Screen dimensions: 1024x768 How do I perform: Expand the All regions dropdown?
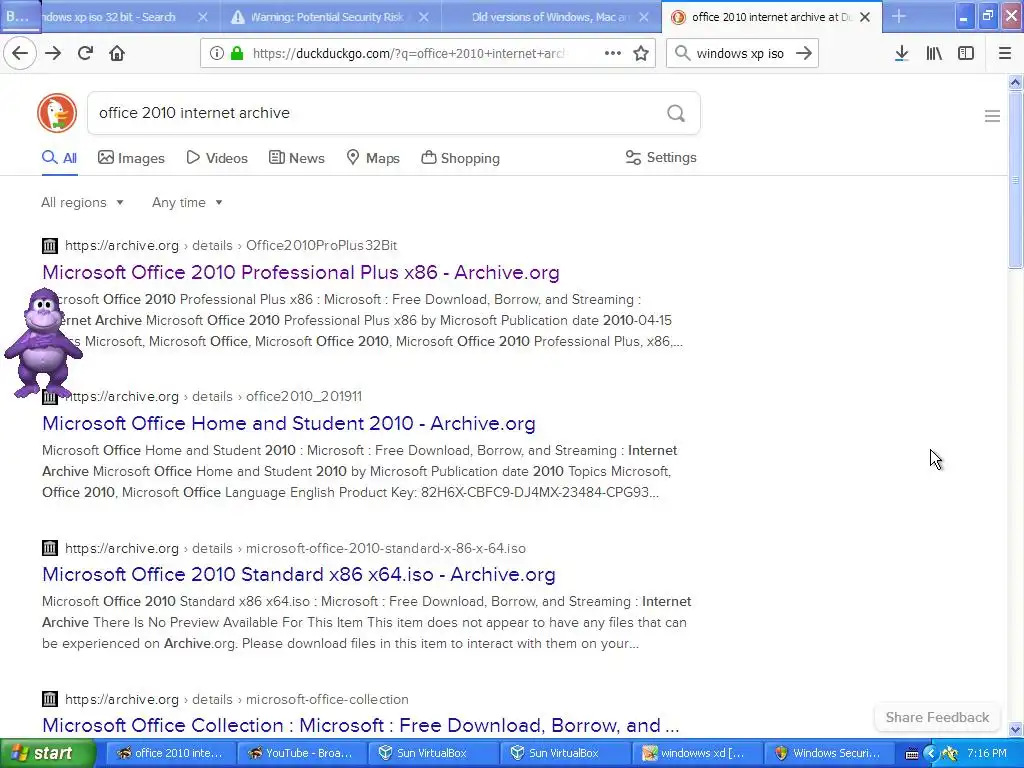[82, 202]
